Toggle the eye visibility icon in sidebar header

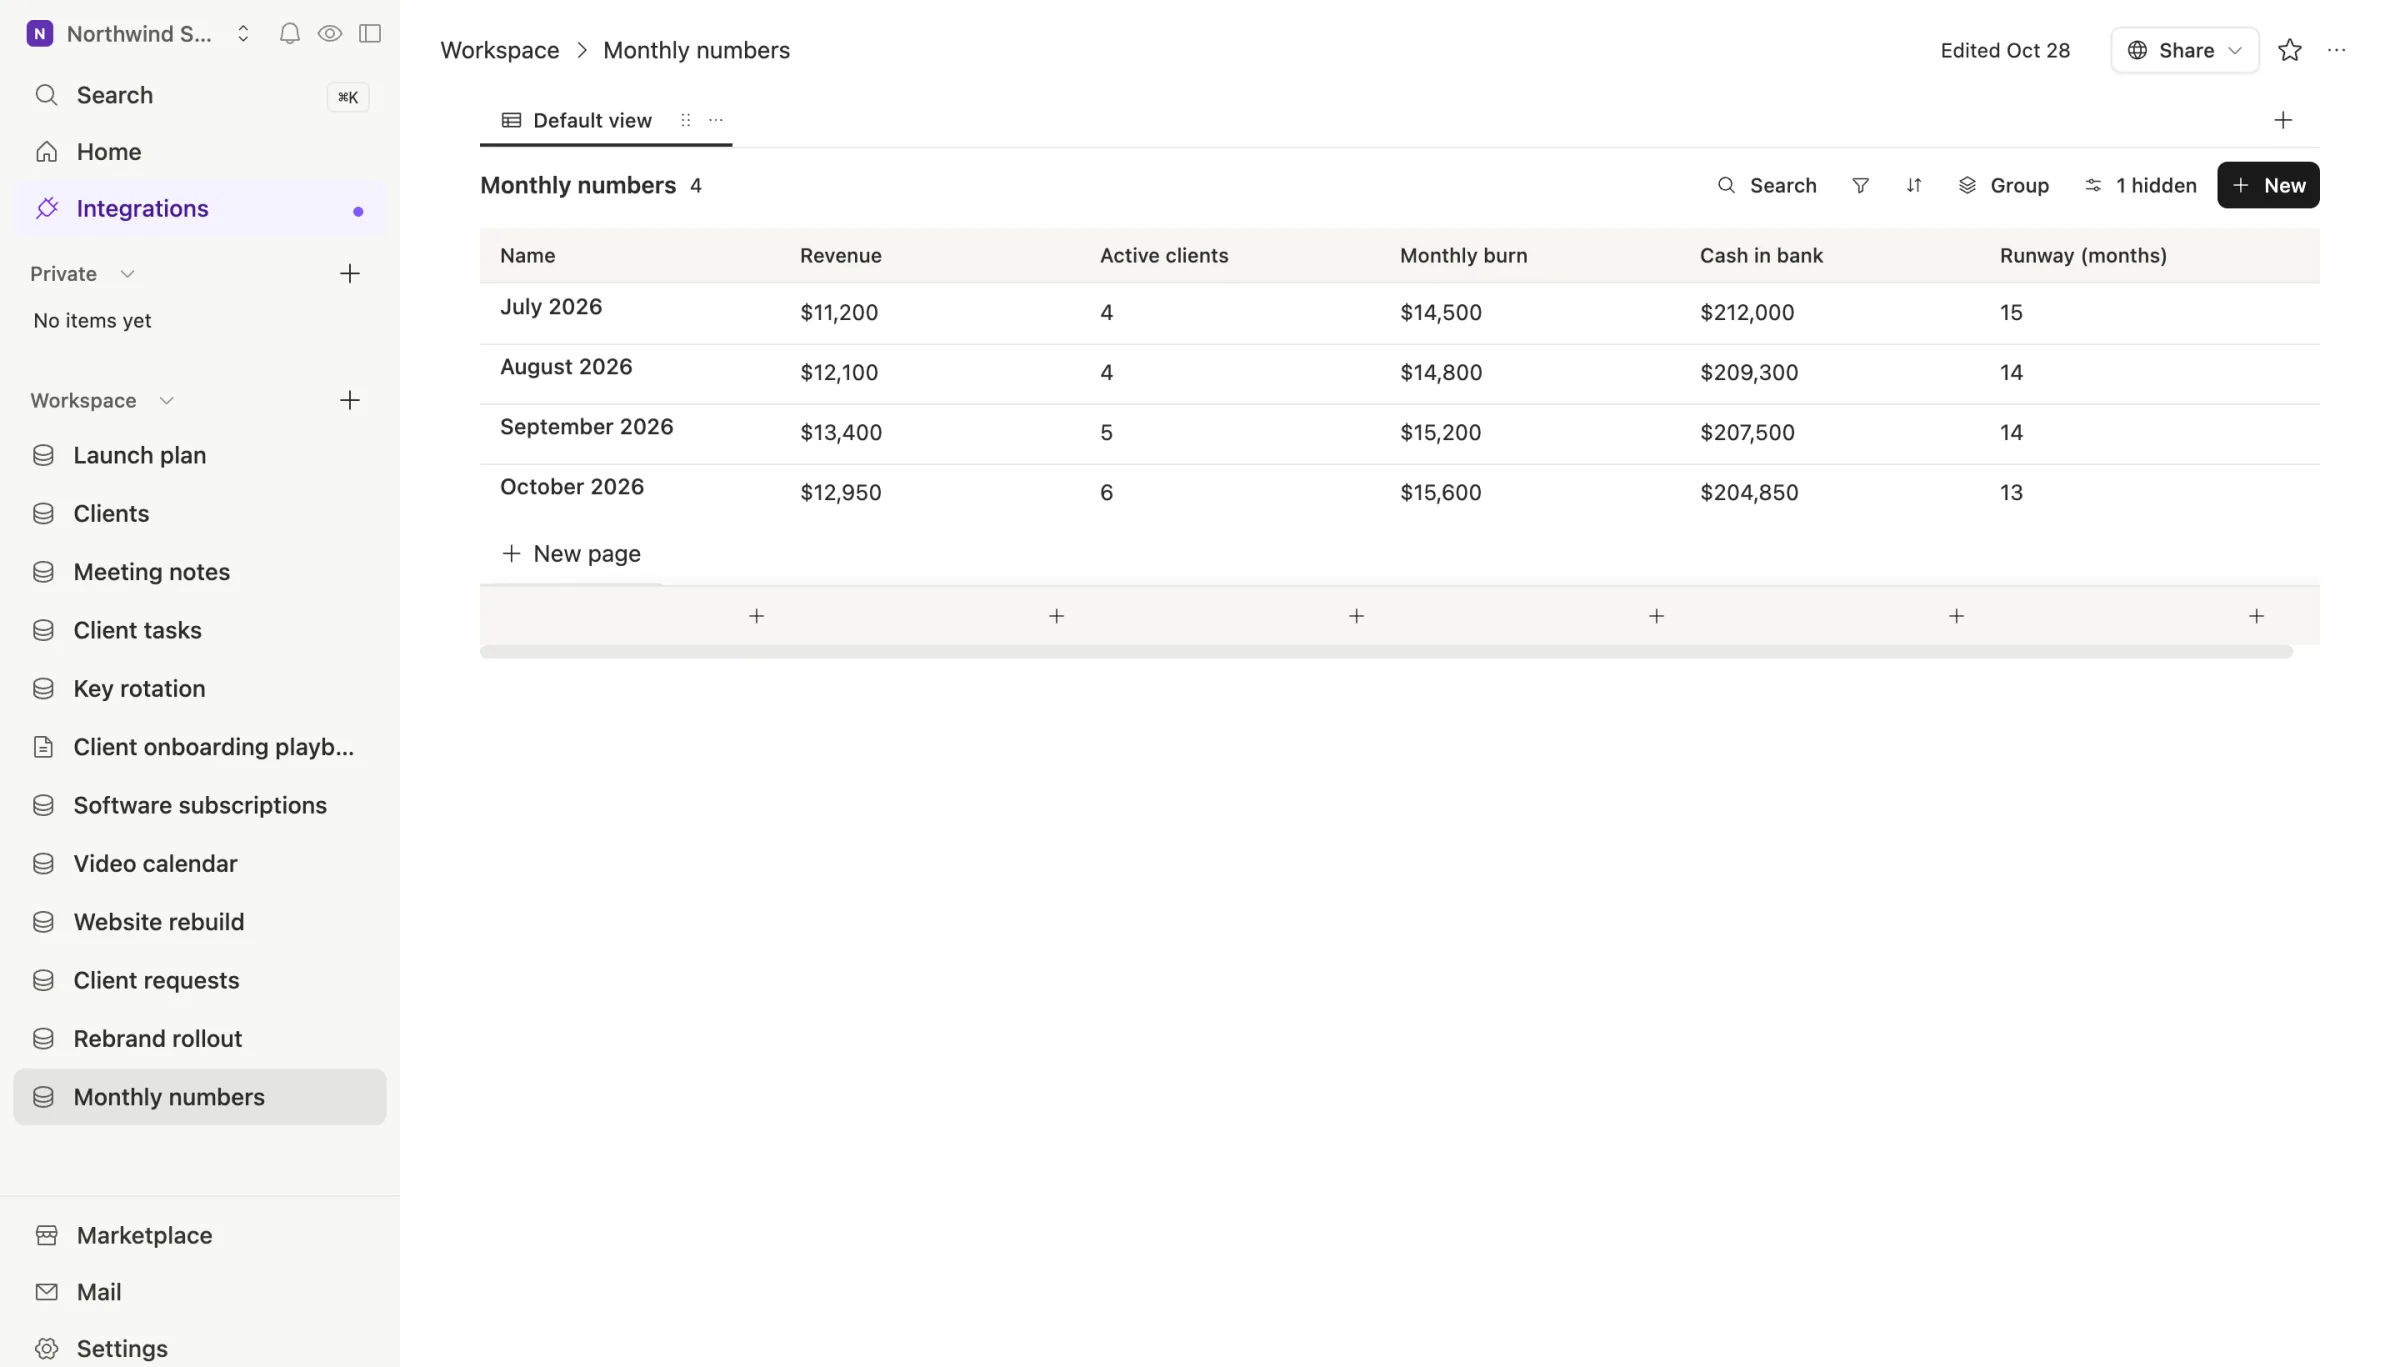329,34
